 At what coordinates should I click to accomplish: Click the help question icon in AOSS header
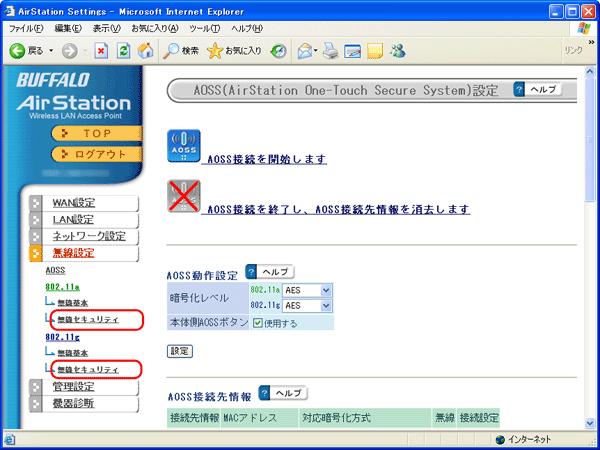[x=518, y=89]
